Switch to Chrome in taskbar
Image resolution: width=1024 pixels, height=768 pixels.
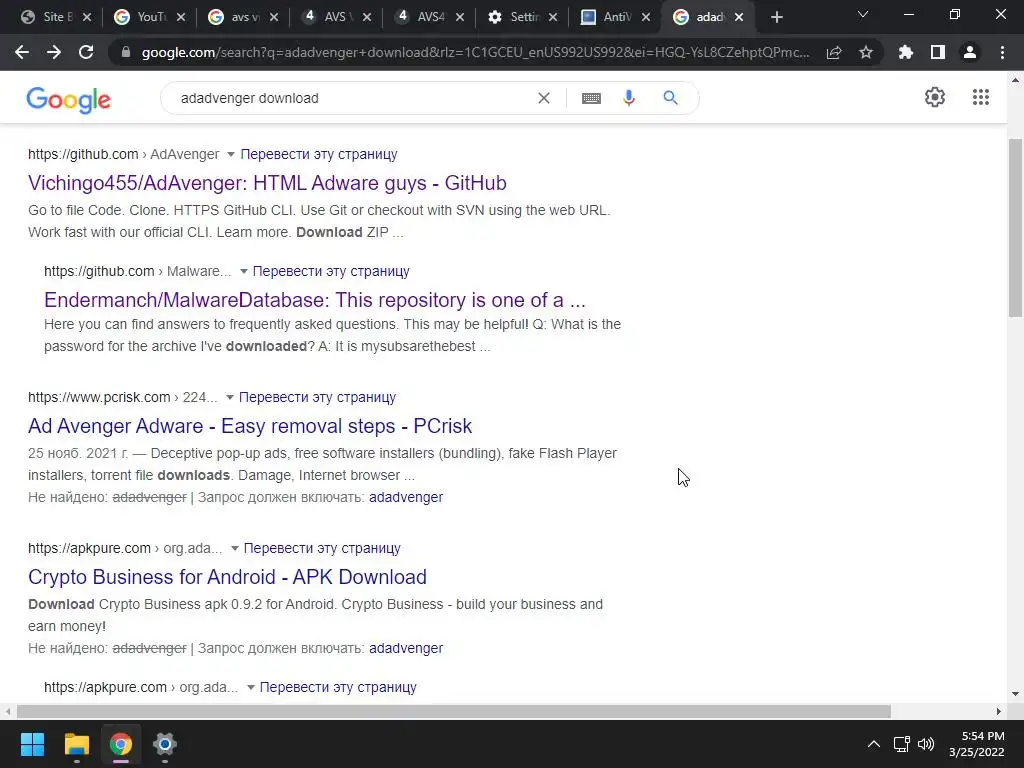[121, 744]
